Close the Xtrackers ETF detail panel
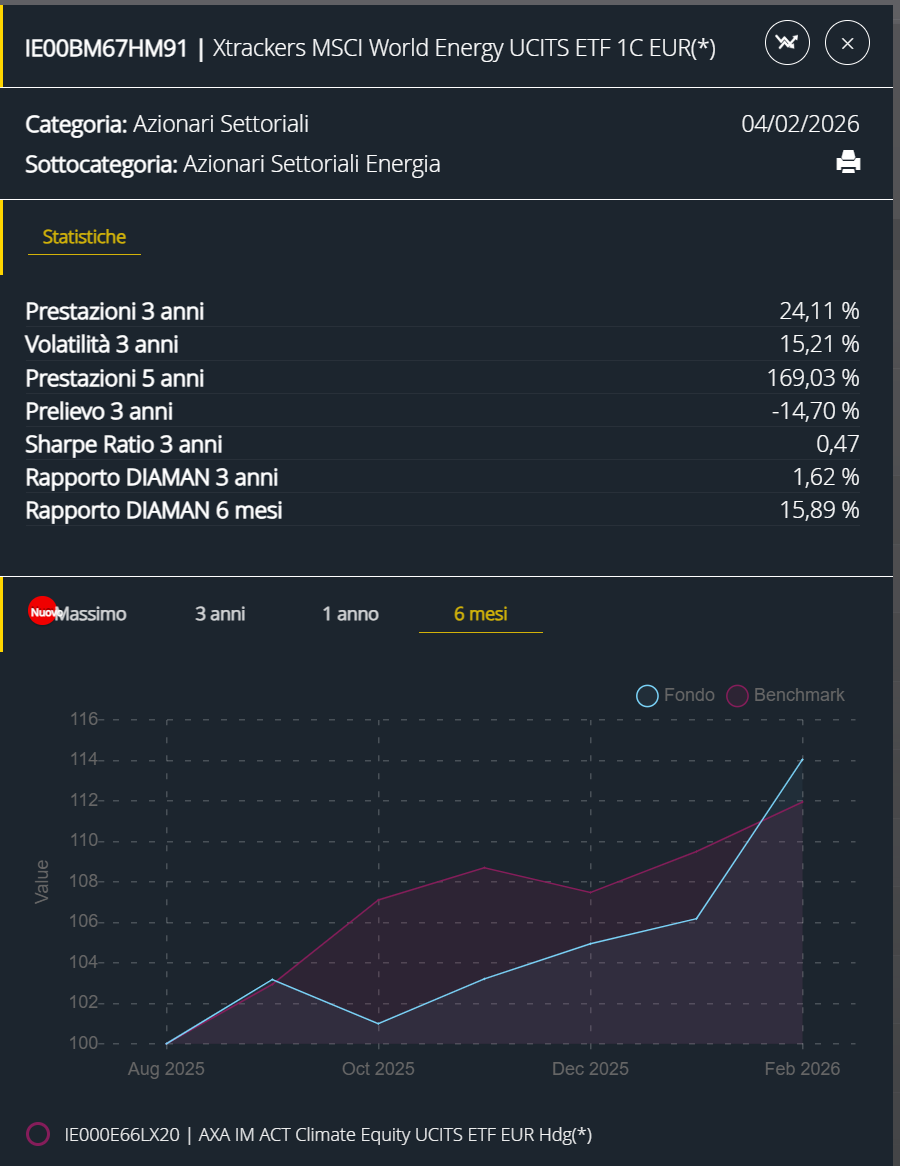The width and height of the screenshot is (900, 1166). pos(847,43)
